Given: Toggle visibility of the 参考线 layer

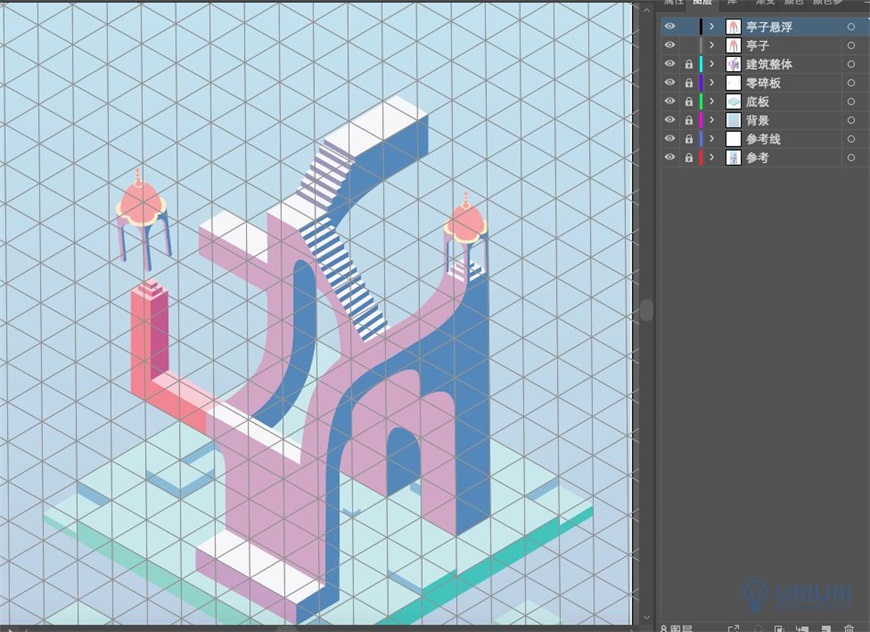Looking at the screenshot, I should click(x=669, y=139).
